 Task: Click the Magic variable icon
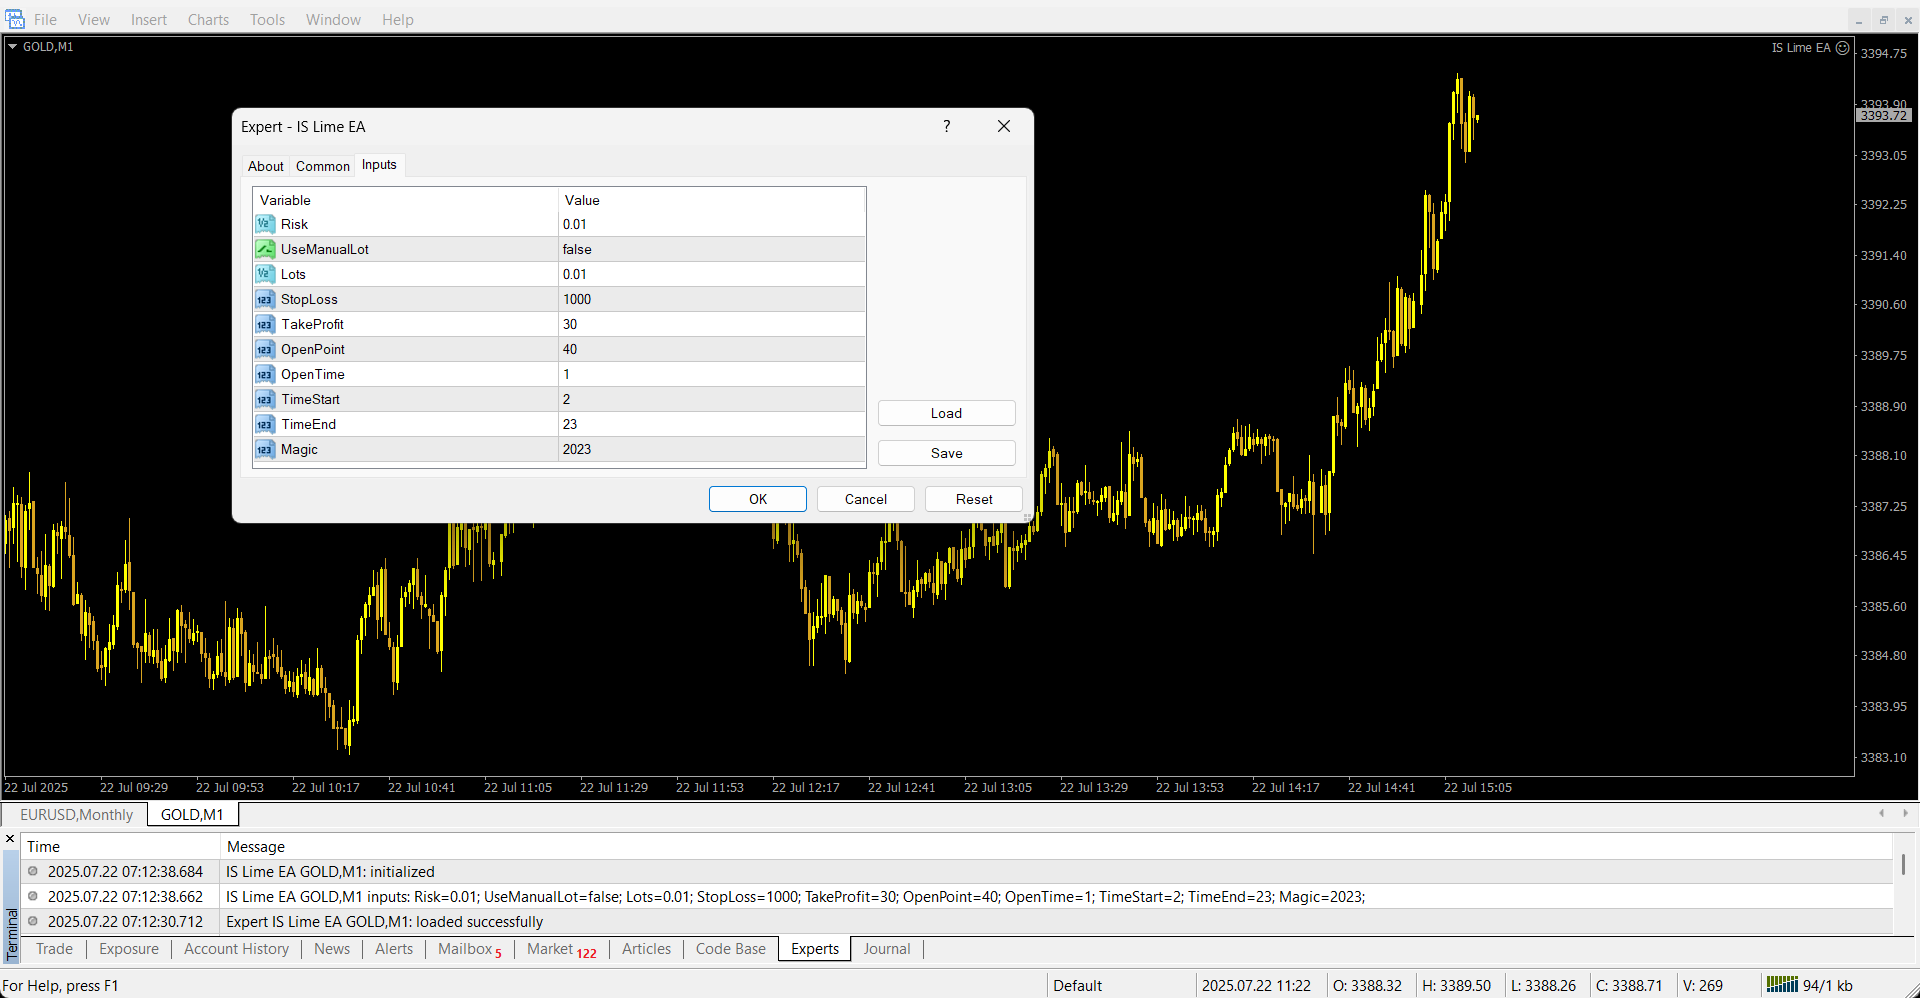pyautogui.click(x=264, y=449)
